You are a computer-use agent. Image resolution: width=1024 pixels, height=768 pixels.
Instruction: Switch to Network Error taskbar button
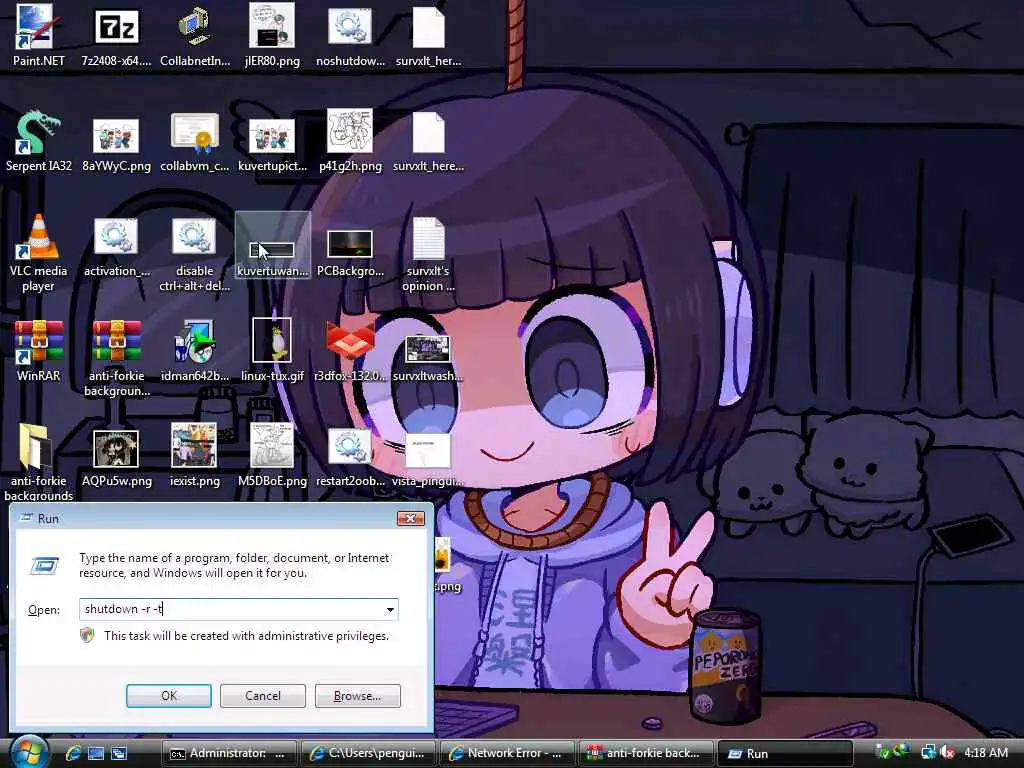[x=507, y=754]
